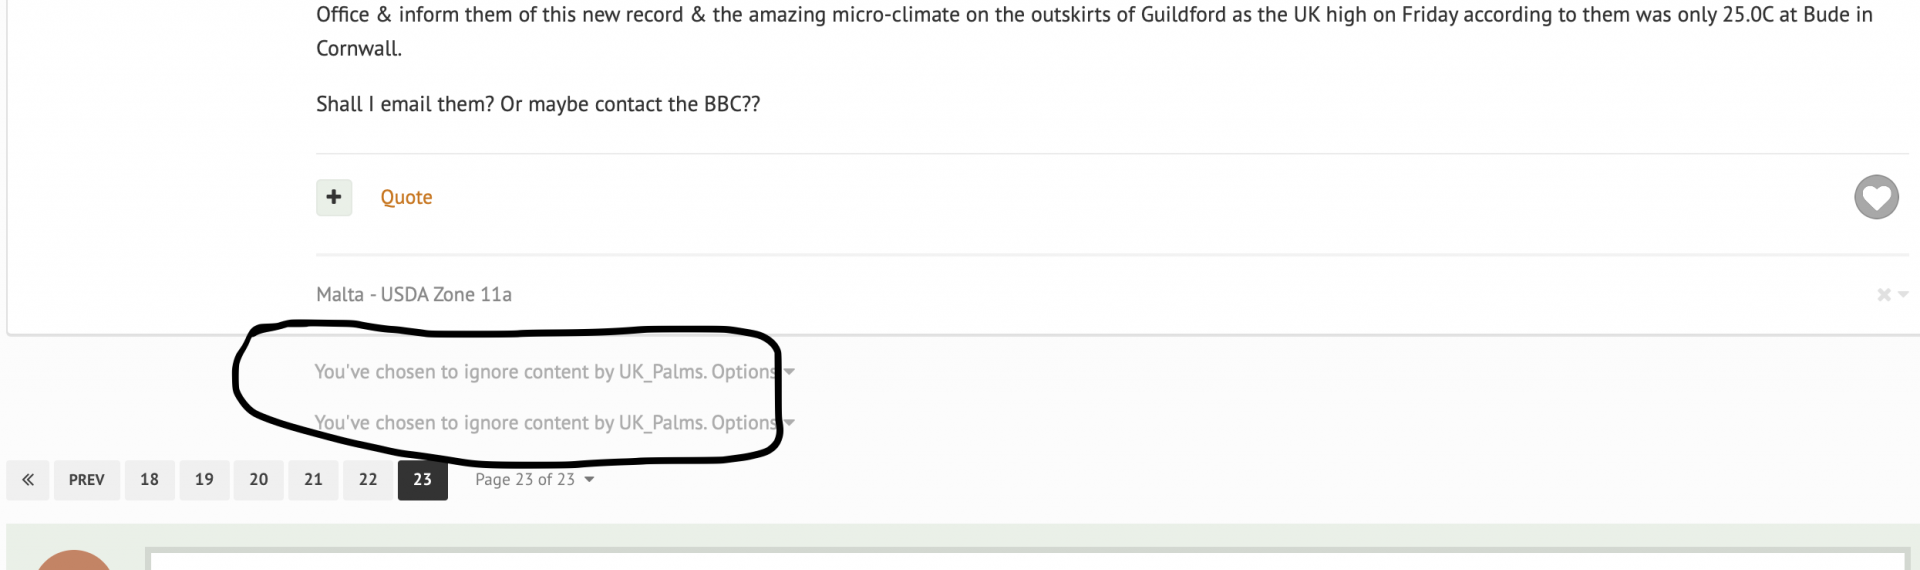Click the plus multiquote icon
The width and height of the screenshot is (1920, 570).
point(334,197)
